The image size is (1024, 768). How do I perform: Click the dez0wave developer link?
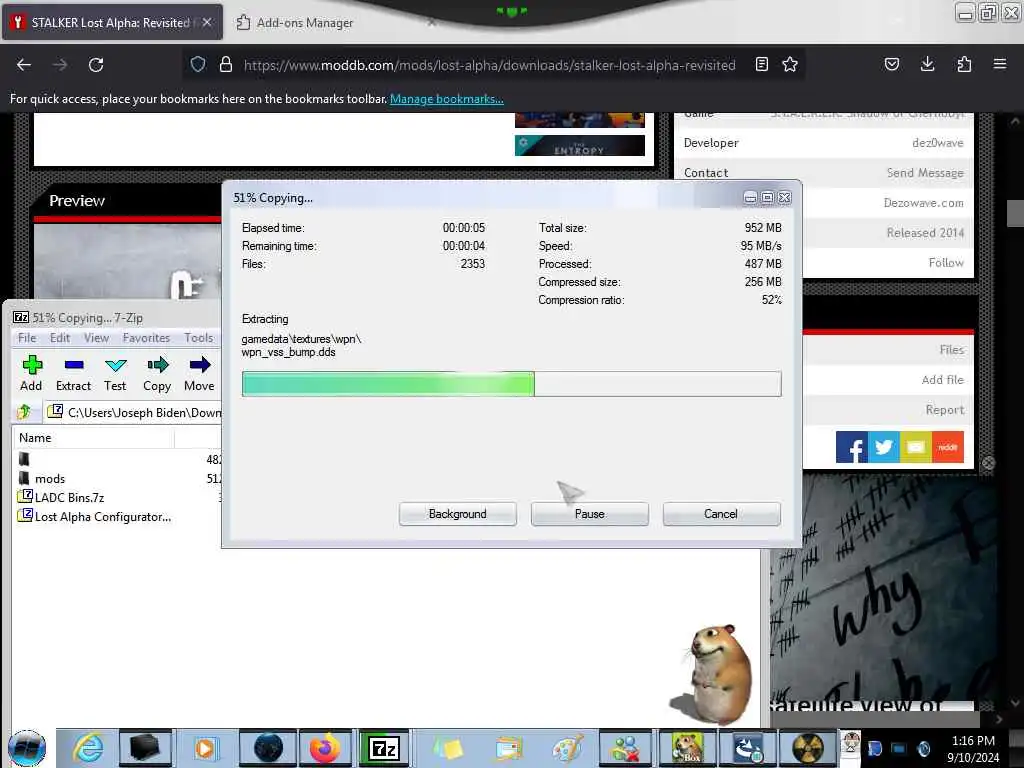tap(938, 142)
